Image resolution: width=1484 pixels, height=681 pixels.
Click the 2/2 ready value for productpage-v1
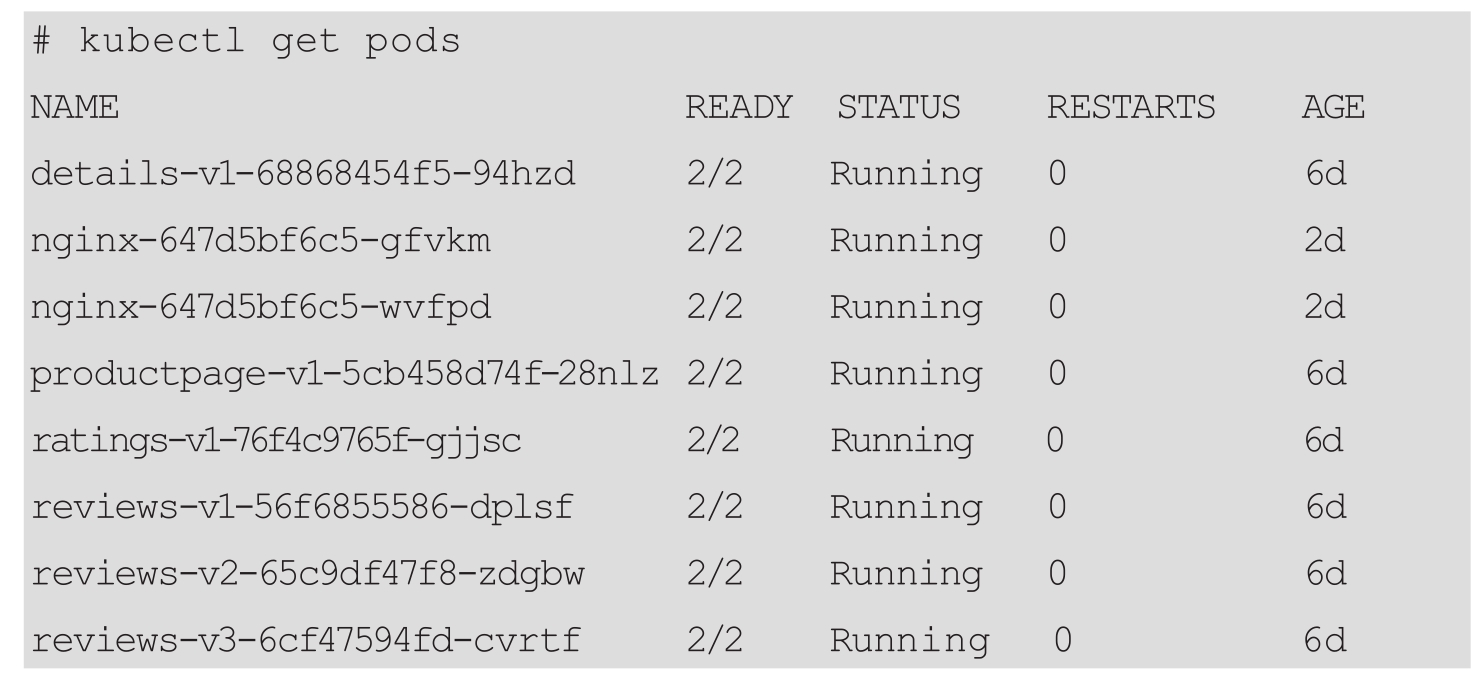pos(712,374)
